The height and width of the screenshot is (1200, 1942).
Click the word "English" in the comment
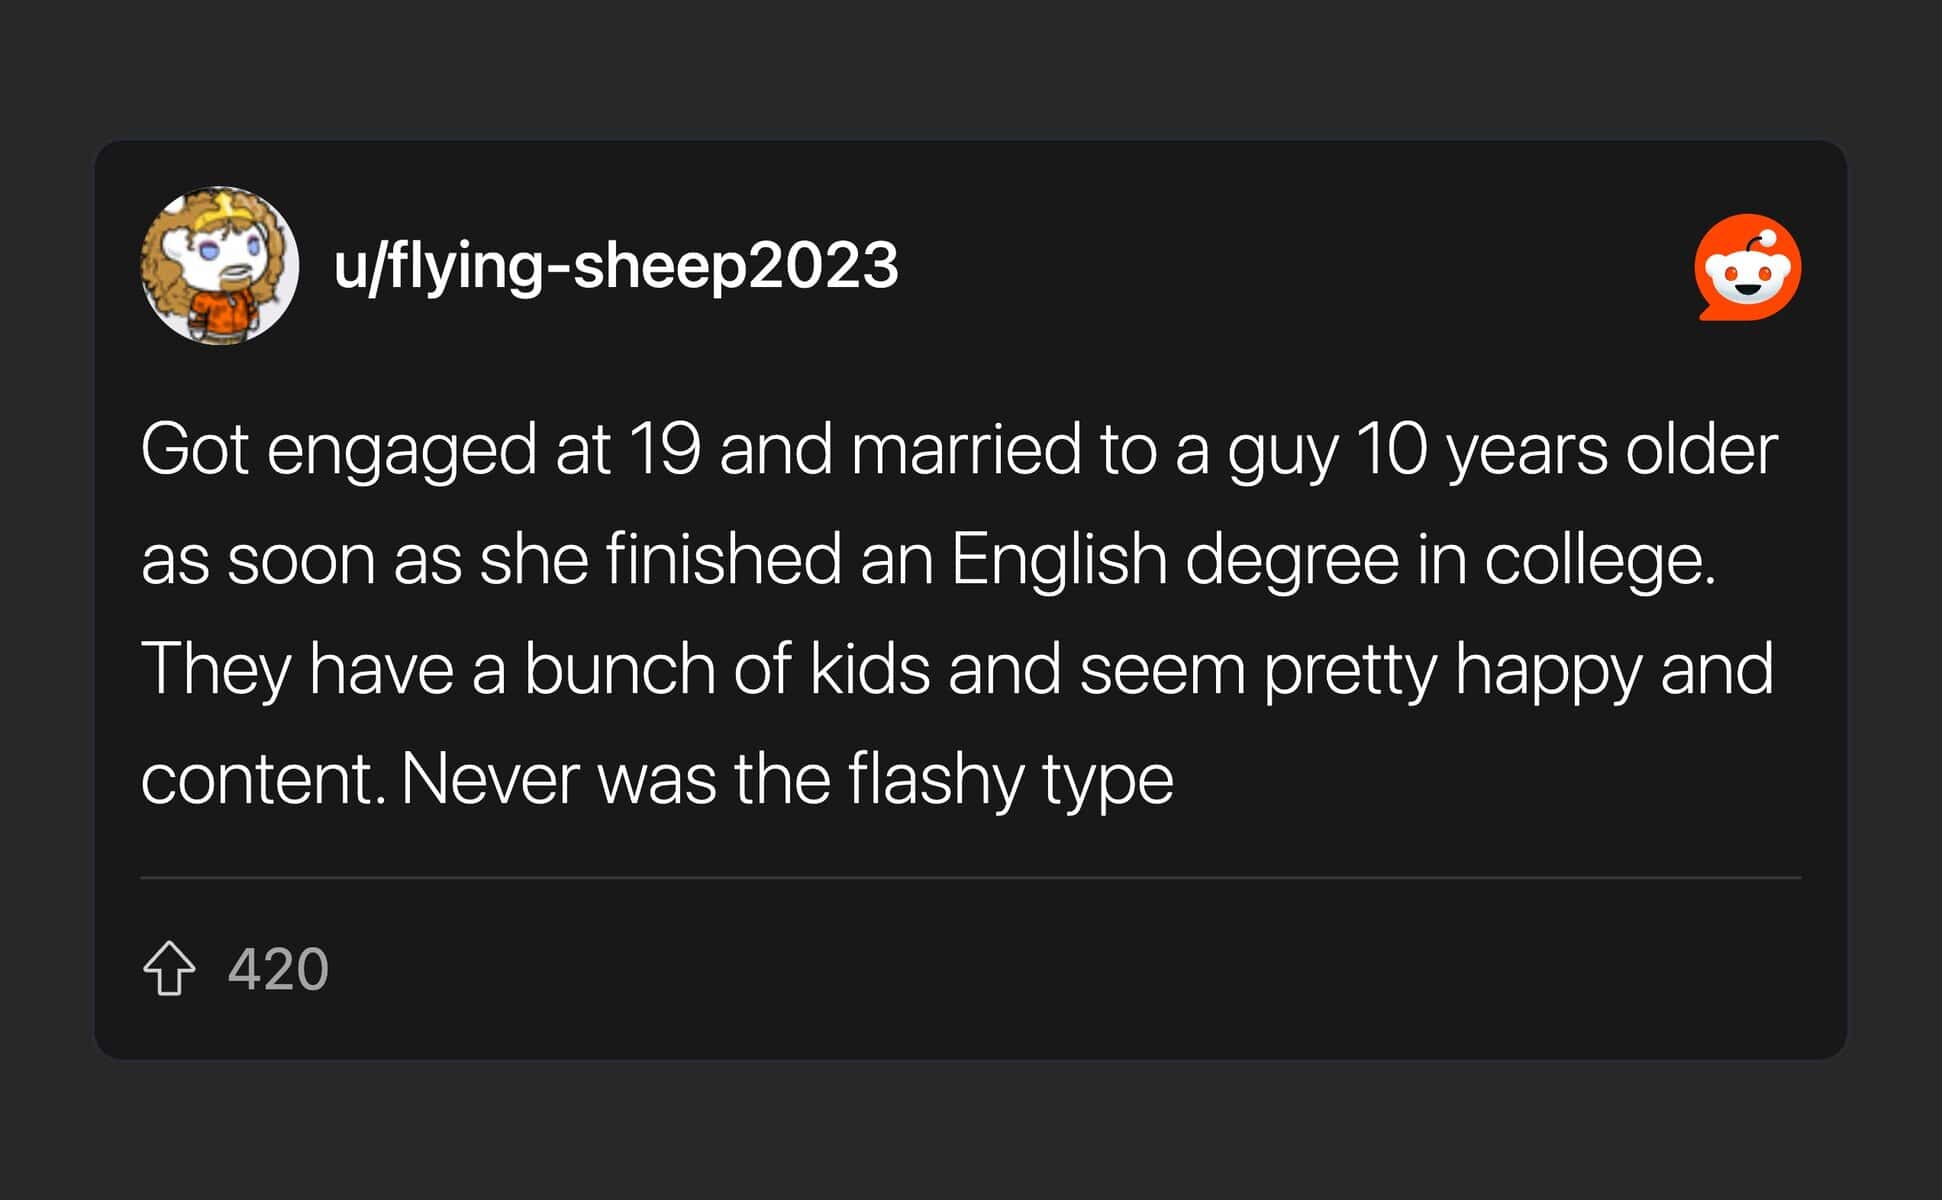[x=1058, y=559]
